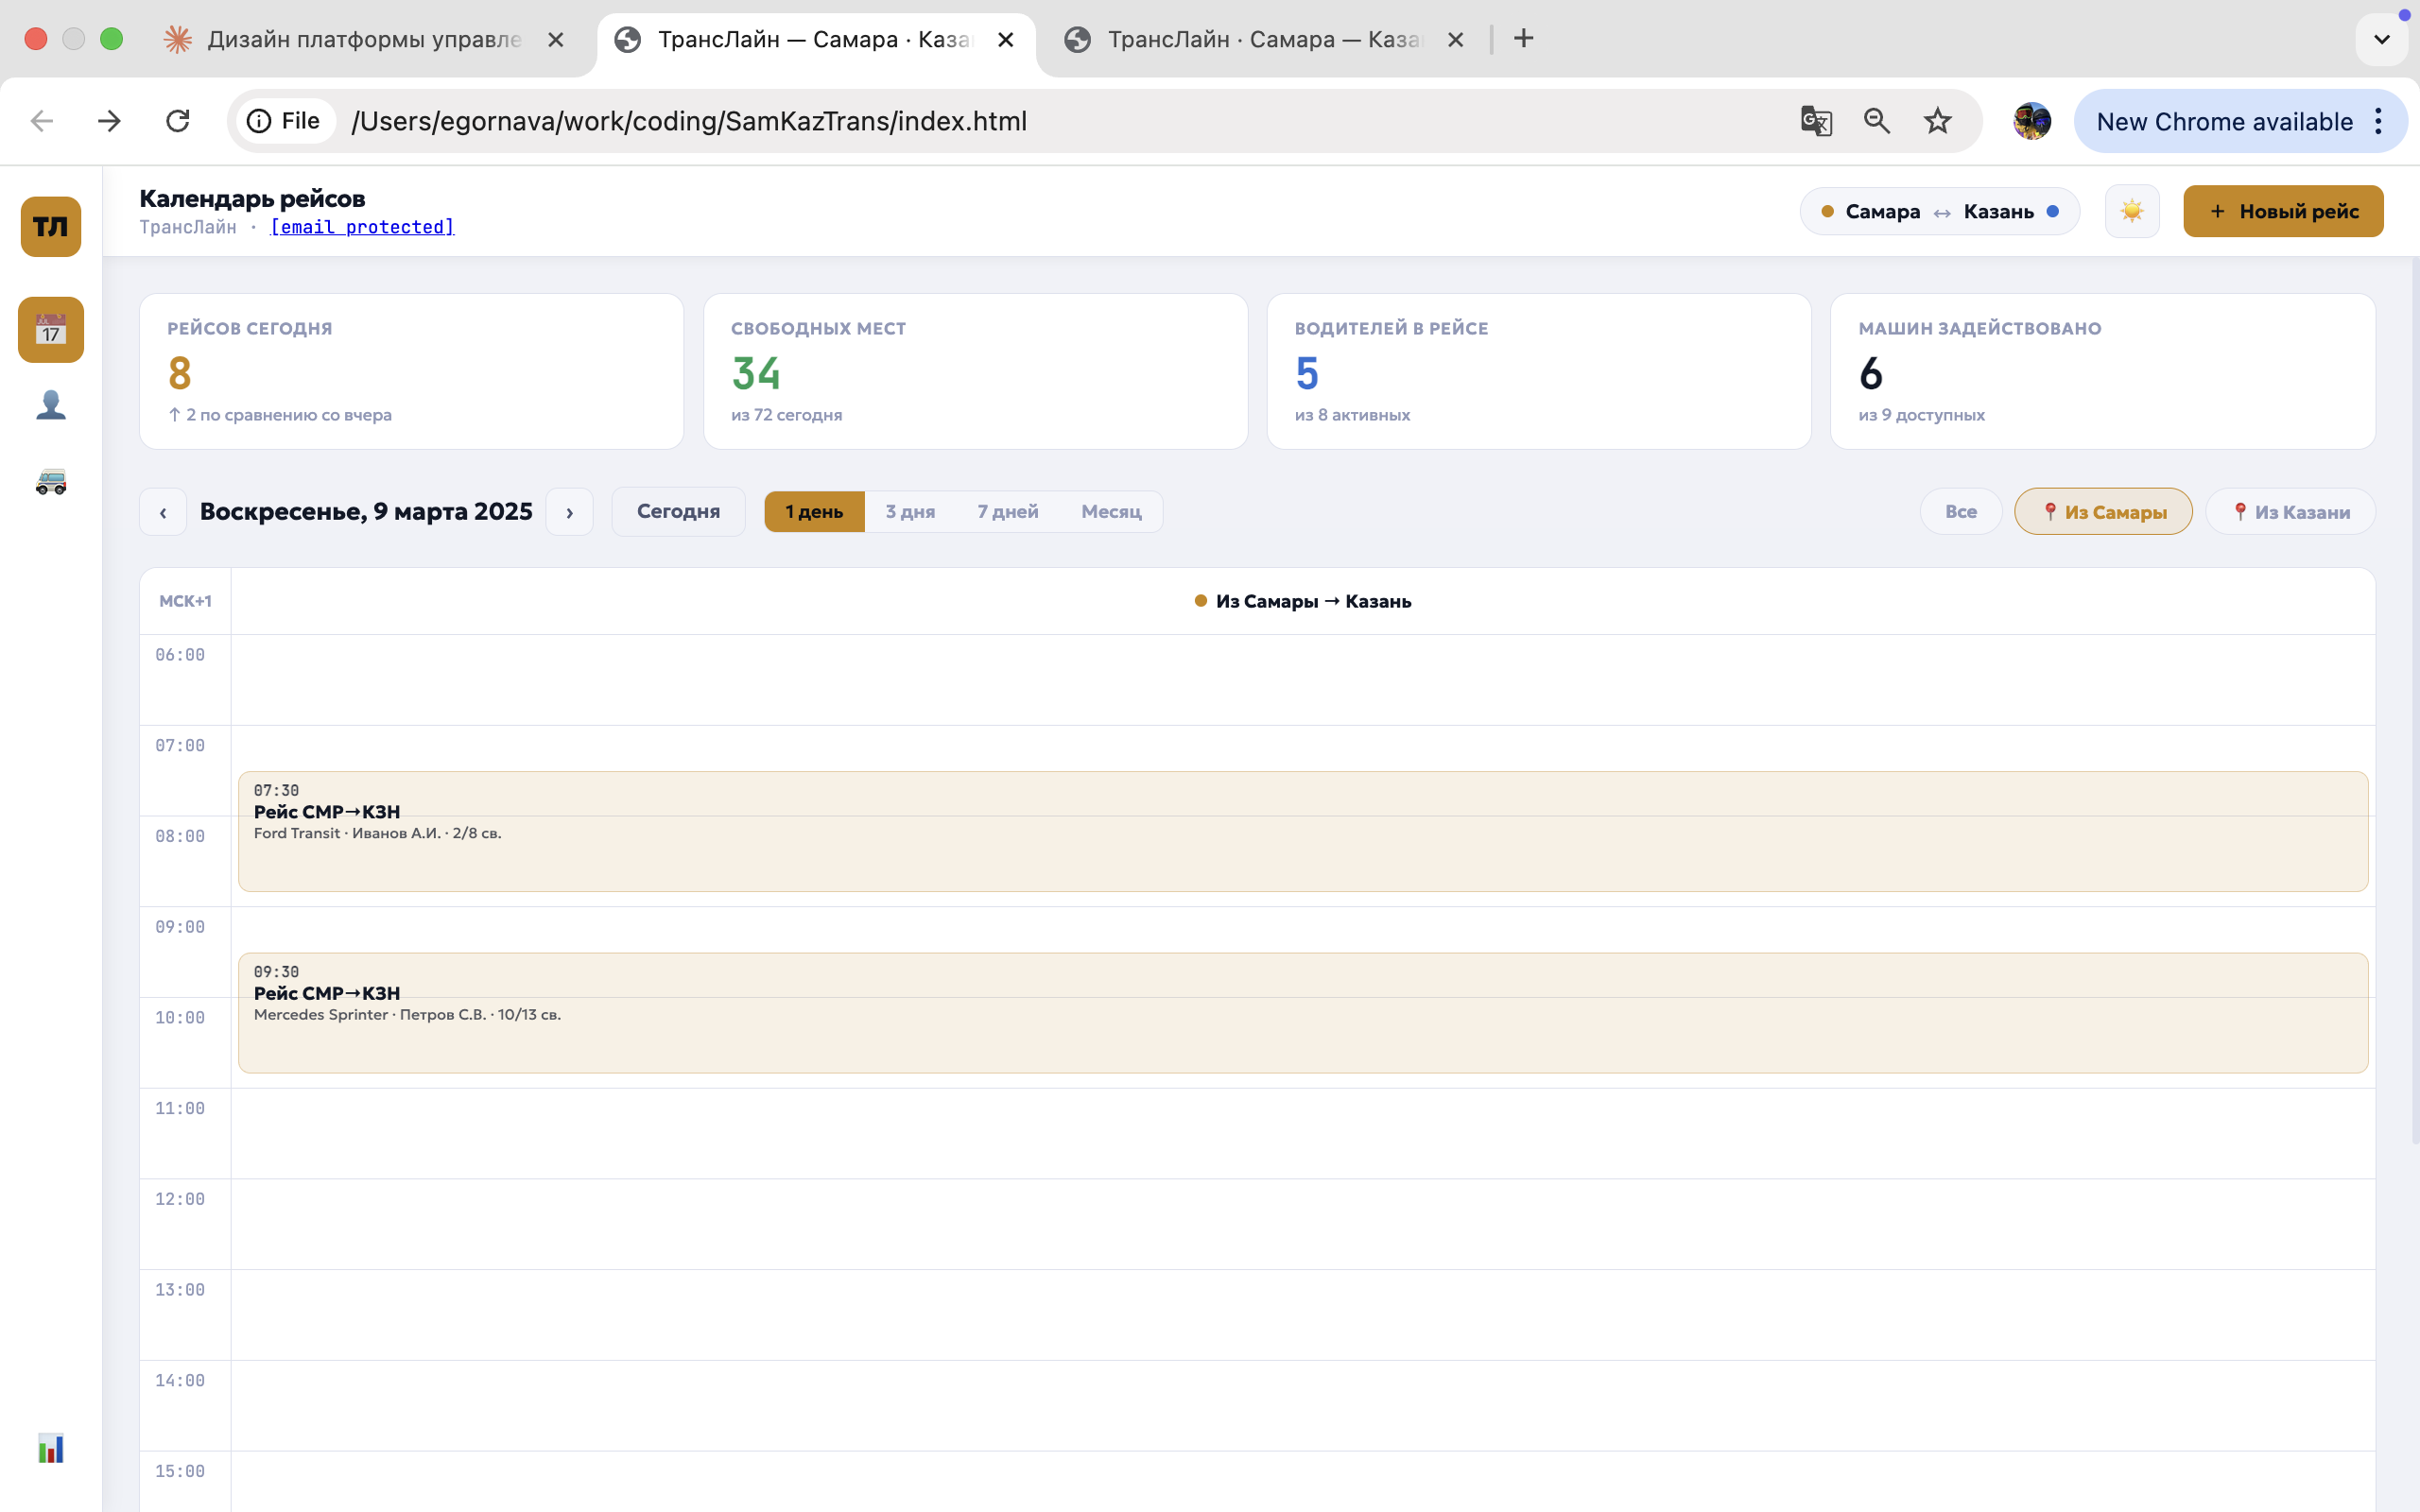This screenshot has width=2420, height=1512.
Task: Click the Google Translate icon in address bar
Action: pyautogui.click(x=1815, y=121)
